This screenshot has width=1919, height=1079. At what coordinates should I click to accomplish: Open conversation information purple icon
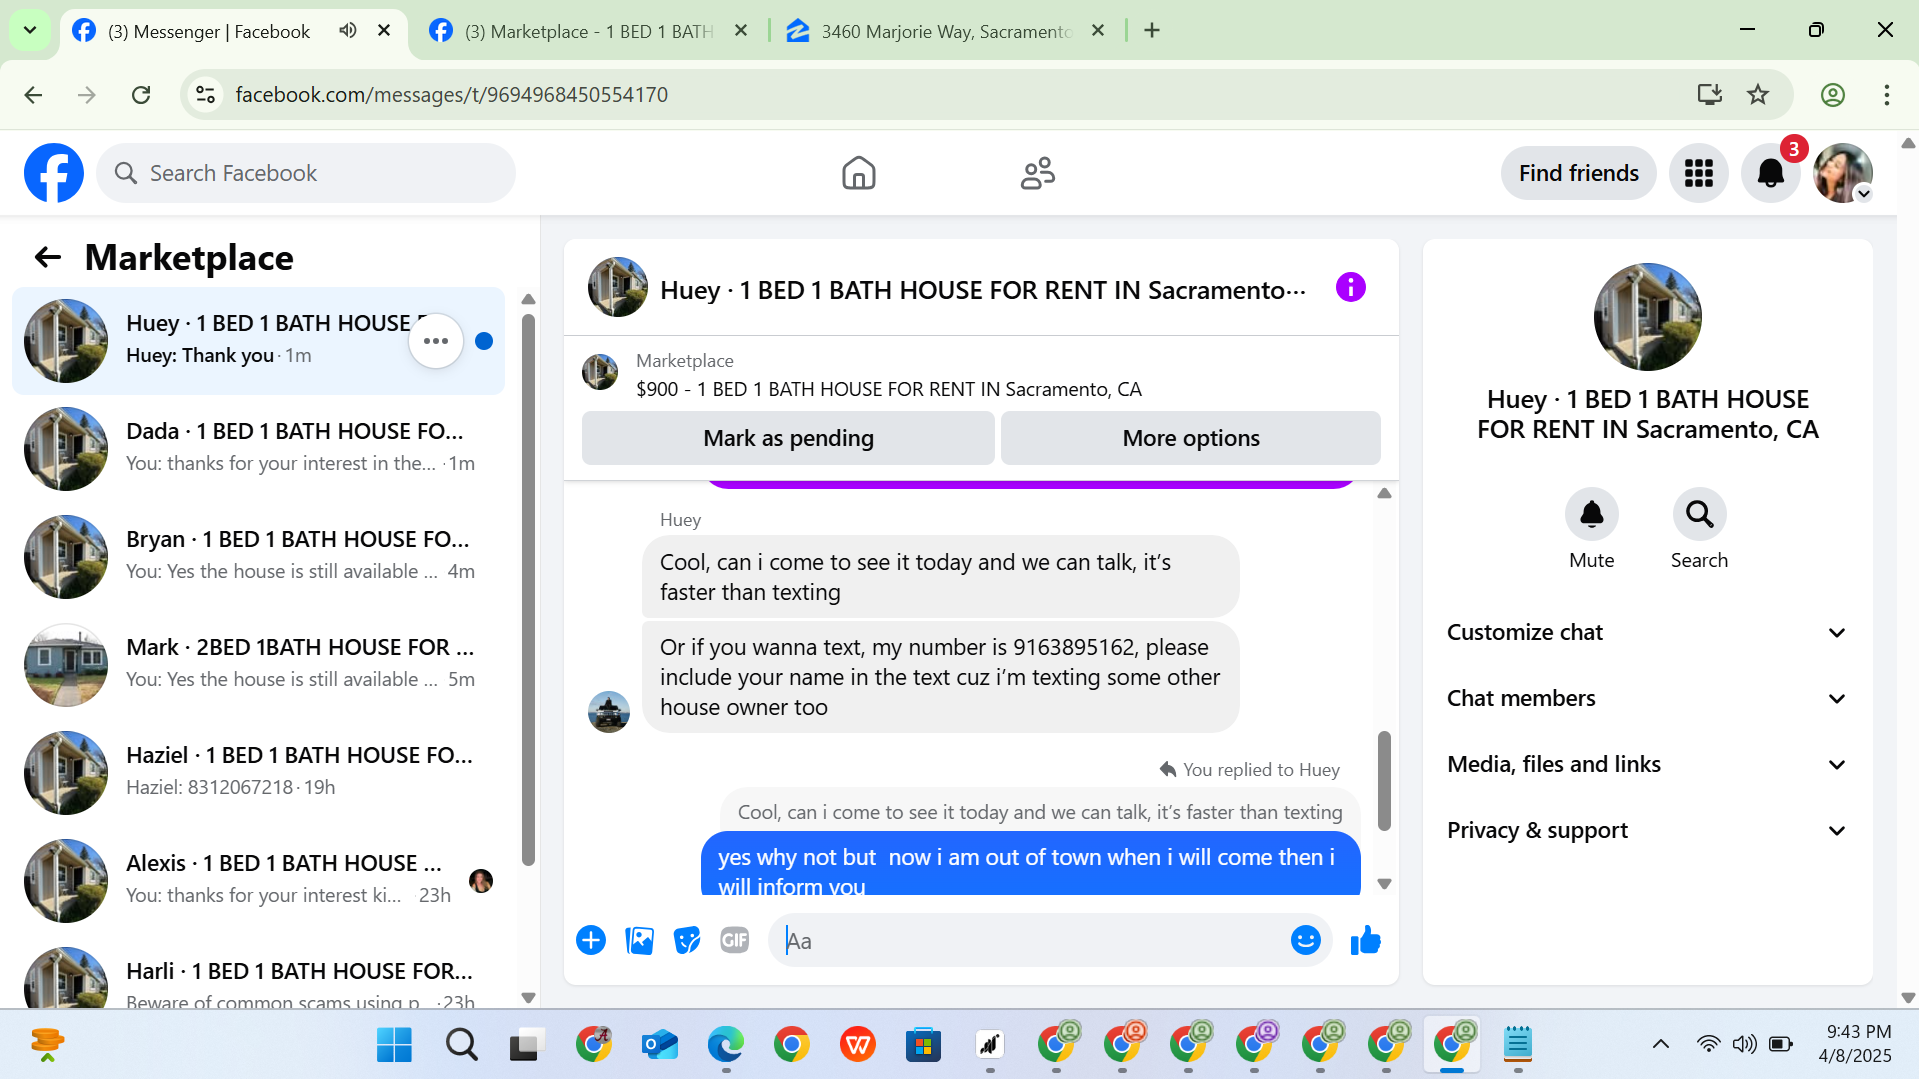point(1350,288)
